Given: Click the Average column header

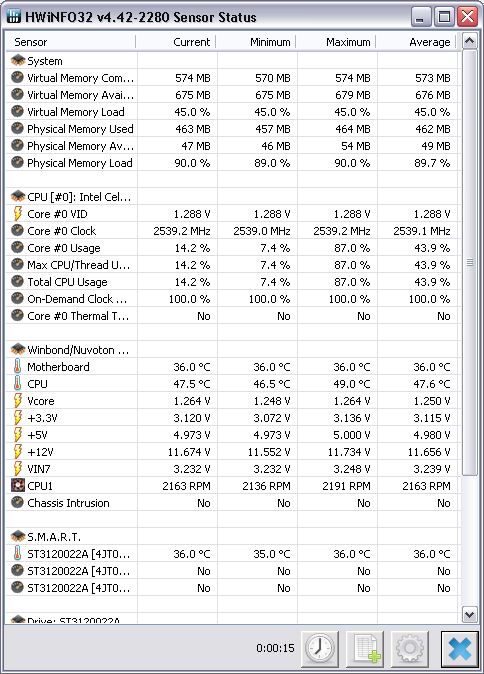Looking at the screenshot, I should coord(416,42).
